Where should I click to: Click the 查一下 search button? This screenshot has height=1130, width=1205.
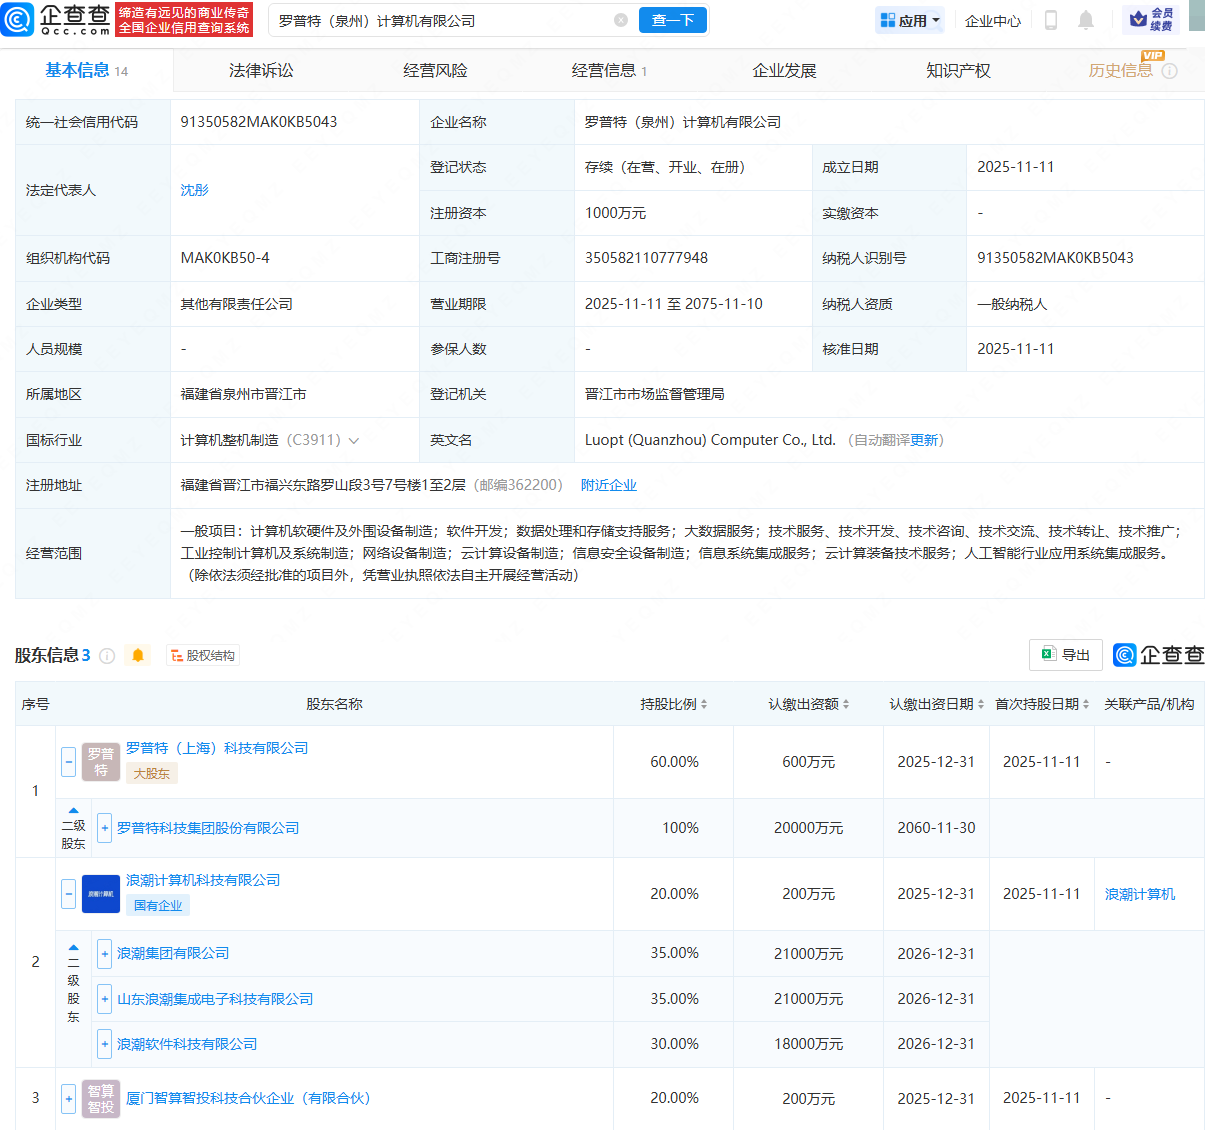click(x=672, y=20)
